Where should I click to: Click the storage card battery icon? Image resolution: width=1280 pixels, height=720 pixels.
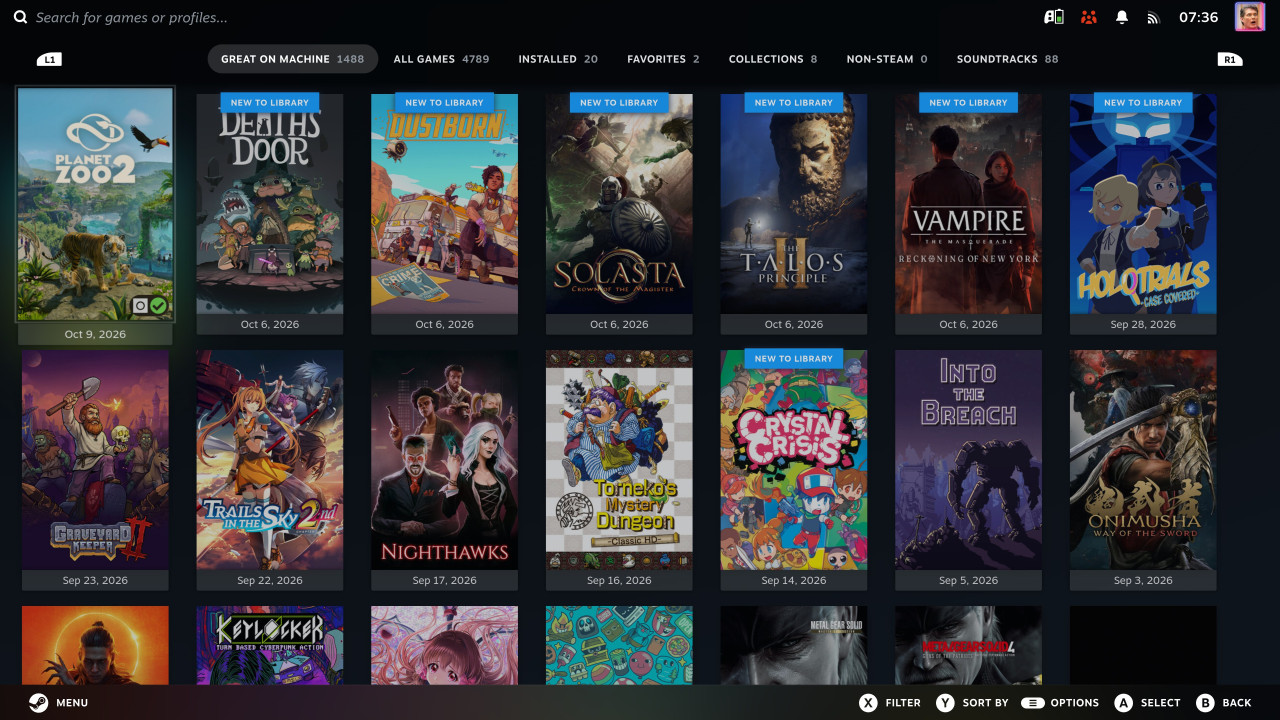[1053, 18]
